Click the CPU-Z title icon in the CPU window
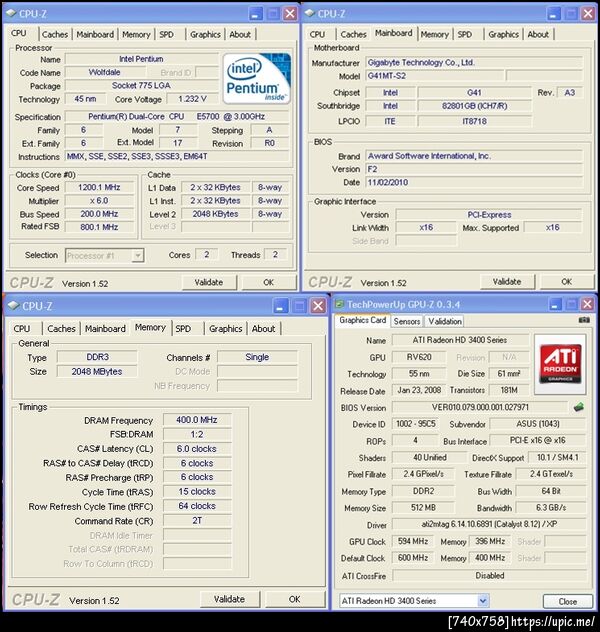Screen dimensions: 600x632 coord(11,13)
